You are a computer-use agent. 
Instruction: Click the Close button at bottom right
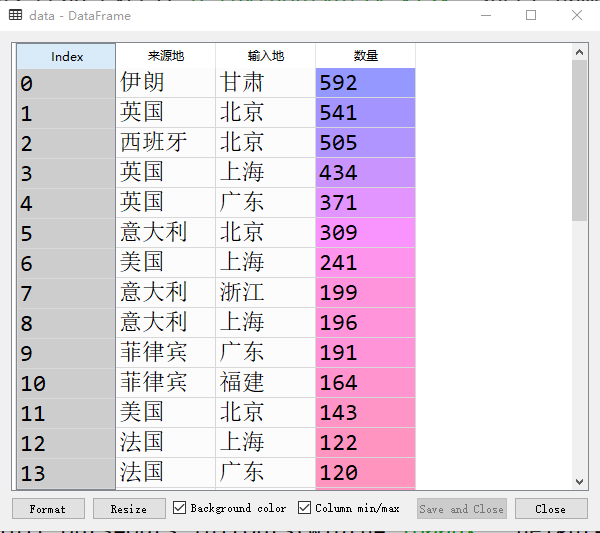coord(551,509)
